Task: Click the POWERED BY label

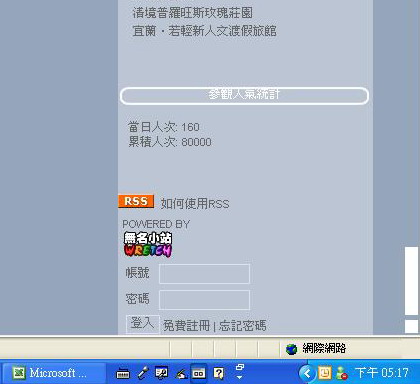Action: 156,224
